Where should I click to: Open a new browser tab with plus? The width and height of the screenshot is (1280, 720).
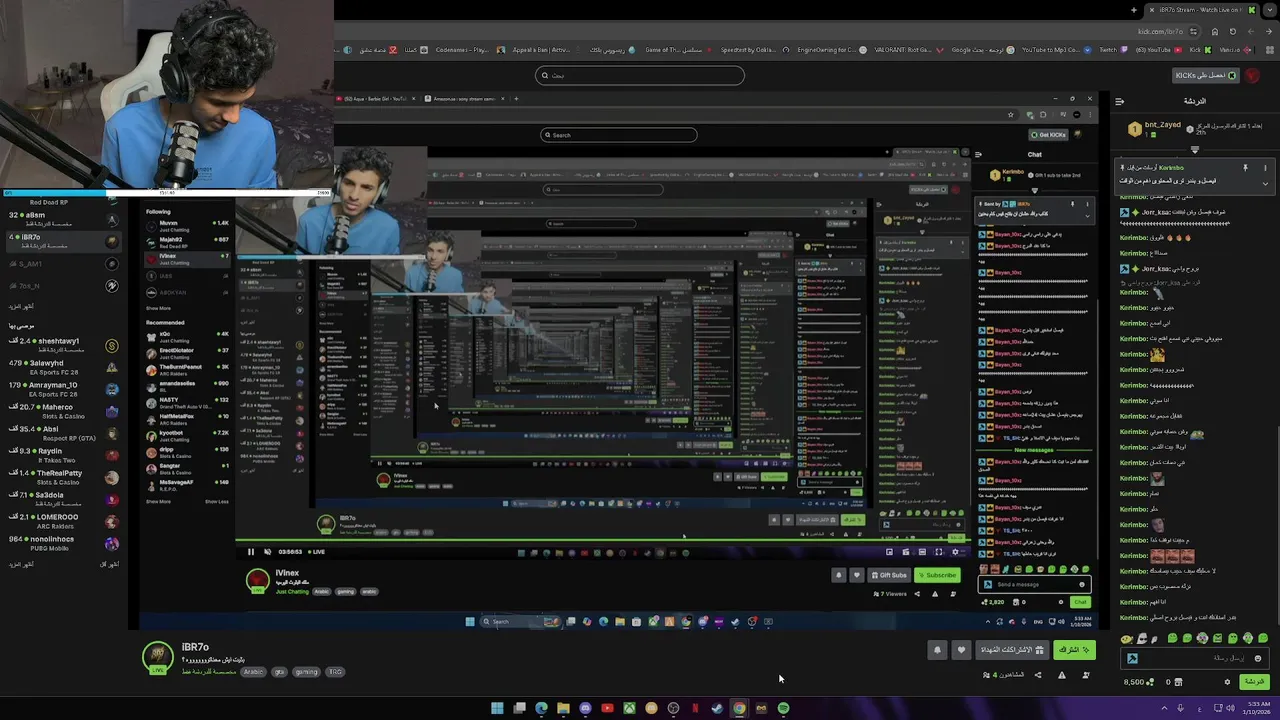(x=1134, y=10)
